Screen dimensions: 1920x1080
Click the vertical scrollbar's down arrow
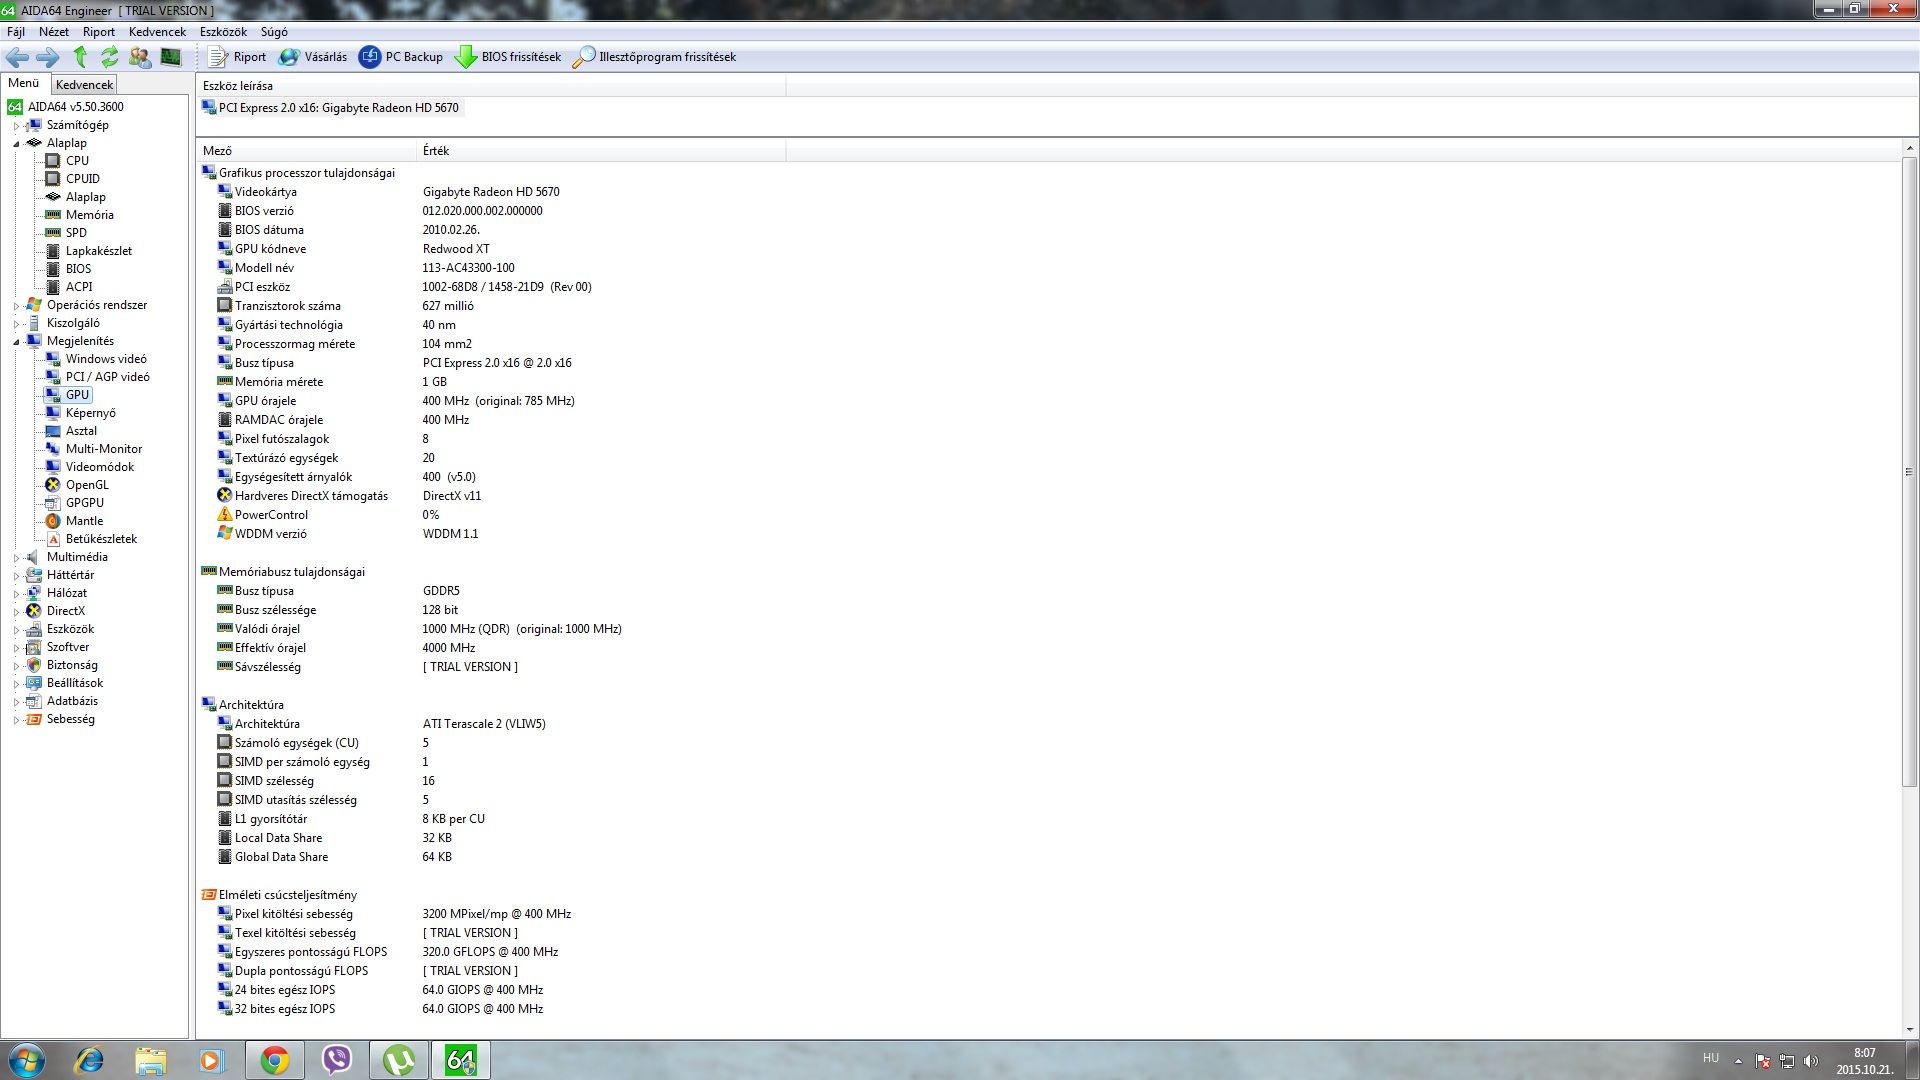pyautogui.click(x=1909, y=1029)
